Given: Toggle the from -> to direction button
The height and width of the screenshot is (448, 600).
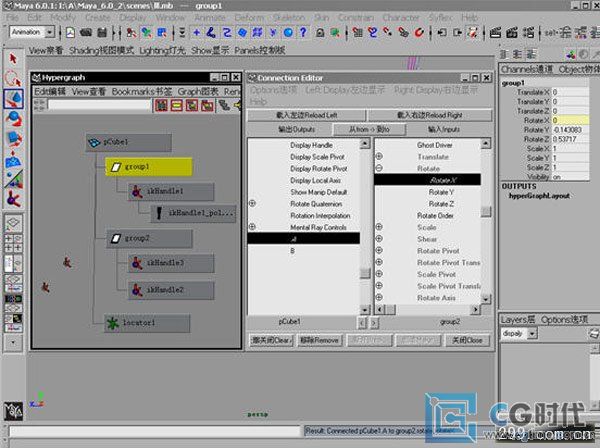Looking at the screenshot, I should point(369,130).
